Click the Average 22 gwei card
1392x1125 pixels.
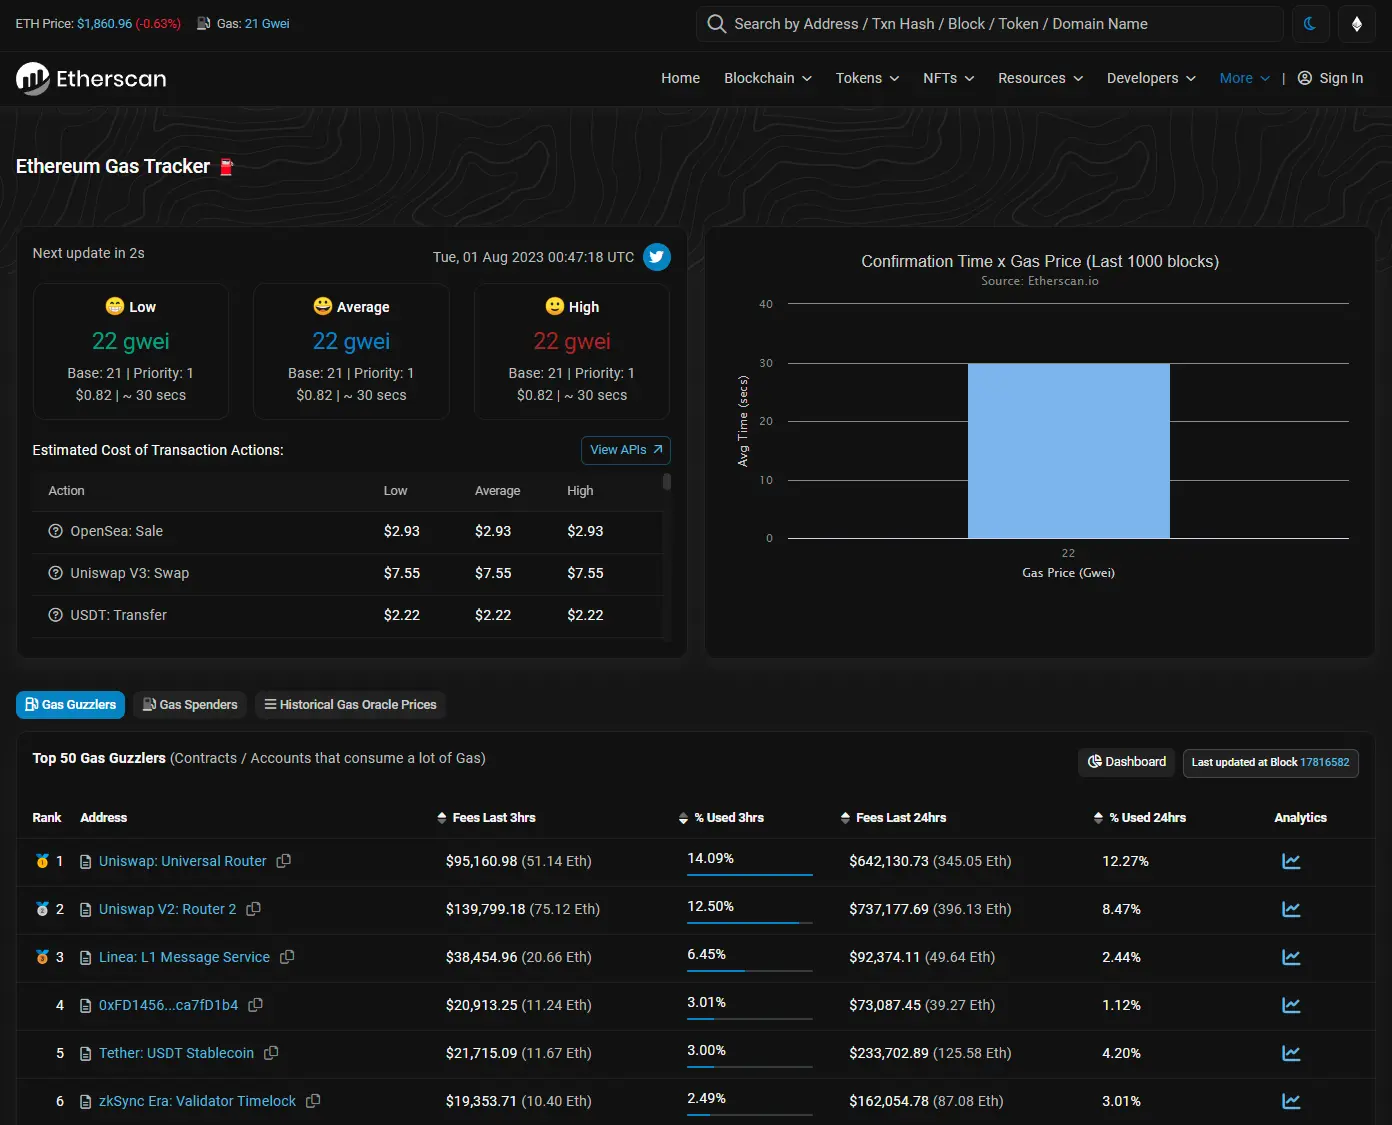[351, 351]
